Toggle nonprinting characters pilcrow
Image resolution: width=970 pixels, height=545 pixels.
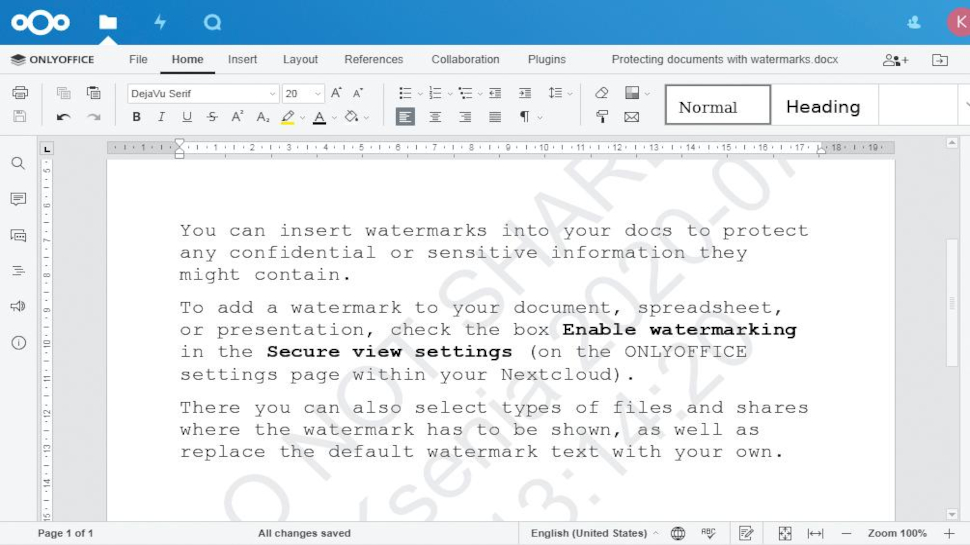click(525, 117)
